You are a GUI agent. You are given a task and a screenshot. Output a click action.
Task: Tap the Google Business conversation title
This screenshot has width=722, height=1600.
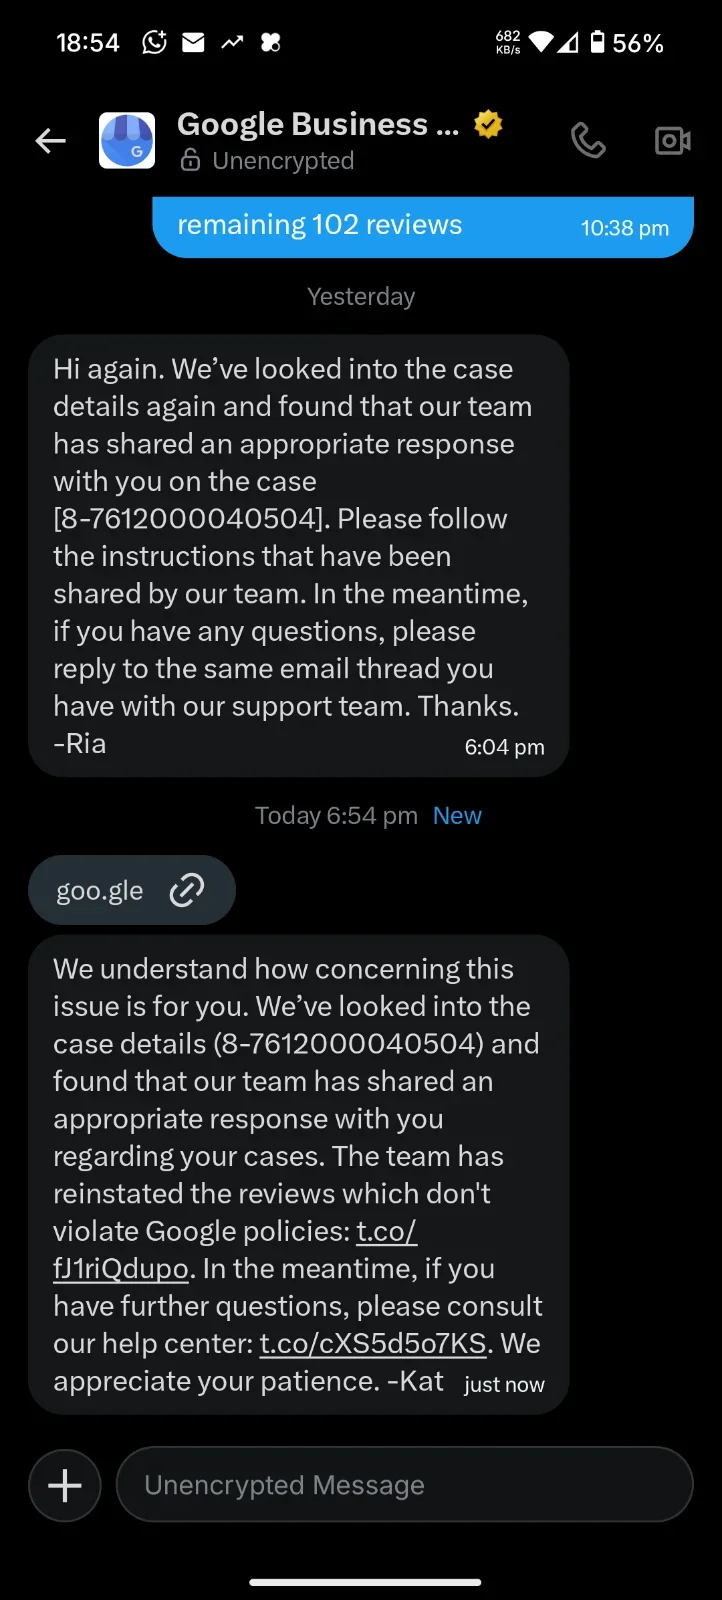click(x=318, y=124)
